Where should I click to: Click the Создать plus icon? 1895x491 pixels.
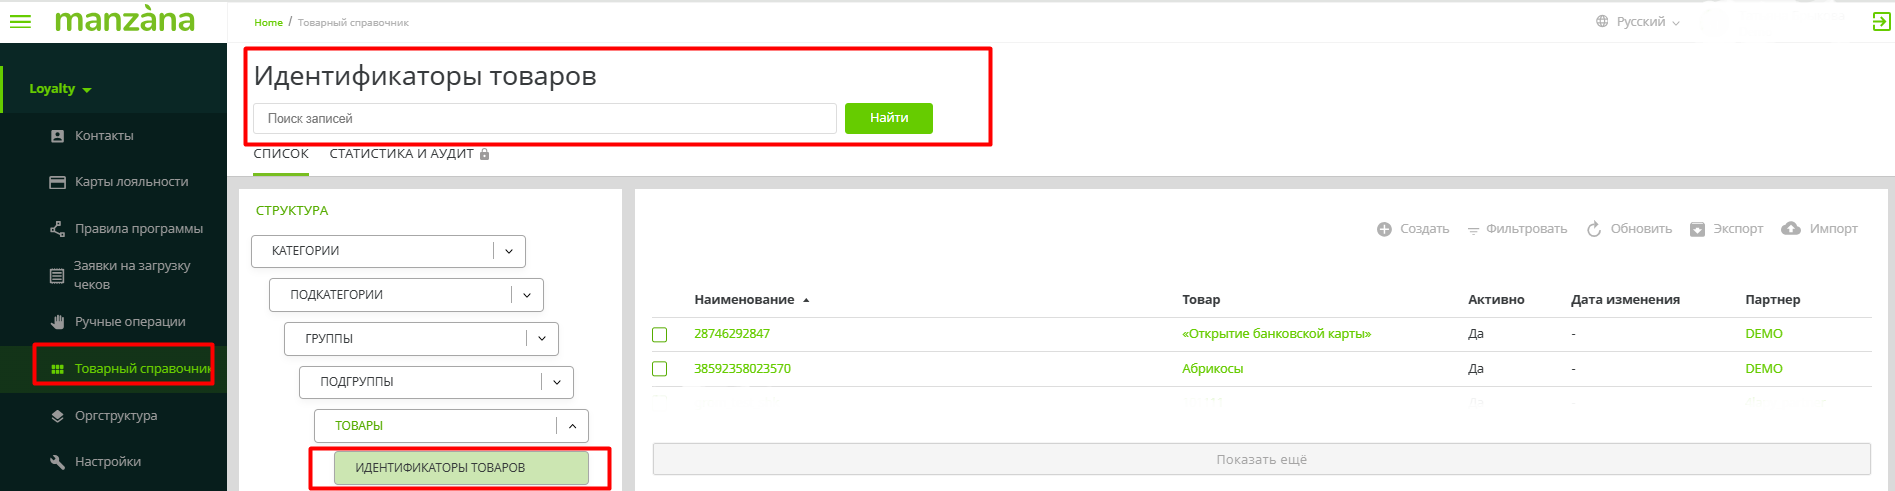point(1384,229)
